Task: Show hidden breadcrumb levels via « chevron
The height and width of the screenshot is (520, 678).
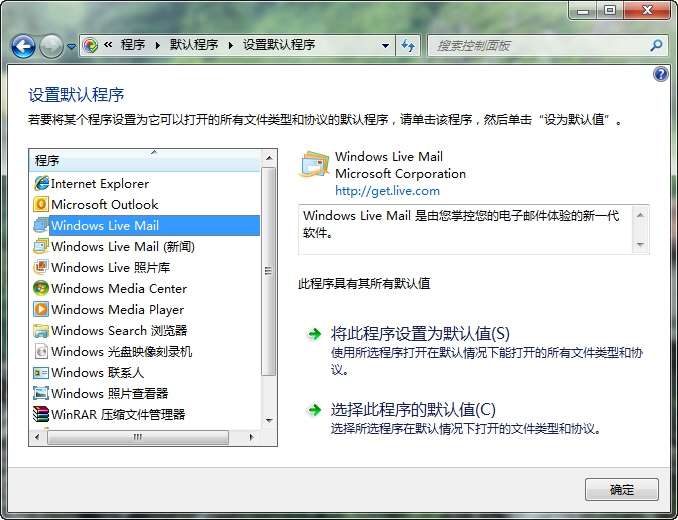Action: pyautogui.click(x=108, y=45)
